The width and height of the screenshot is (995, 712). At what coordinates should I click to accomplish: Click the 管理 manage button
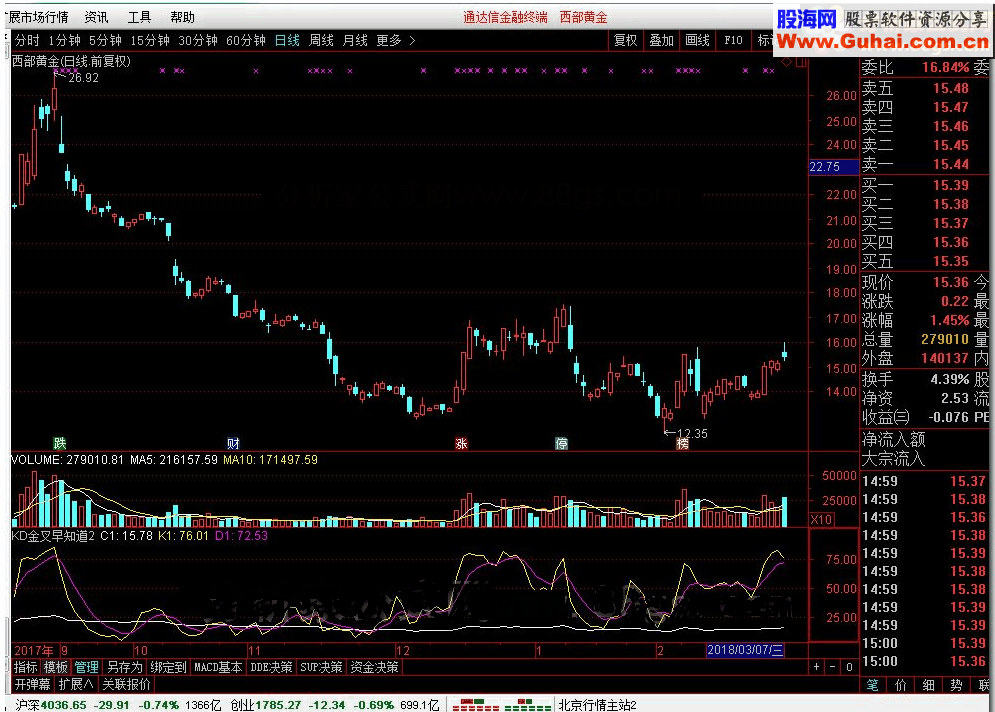pos(86,667)
